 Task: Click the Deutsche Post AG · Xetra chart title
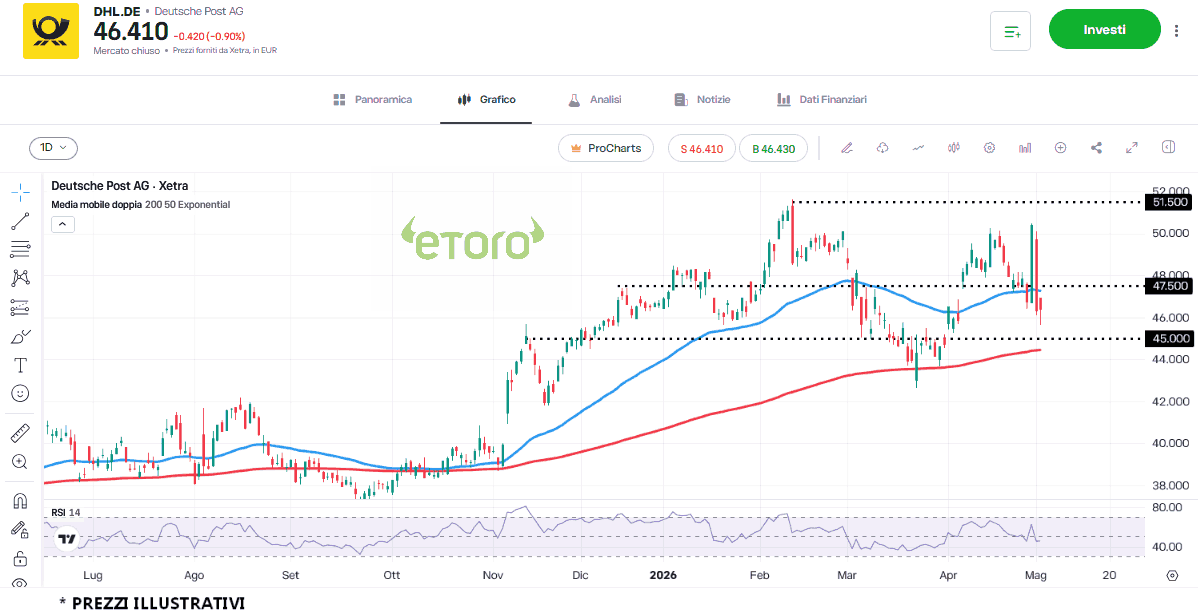(x=120, y=186)
